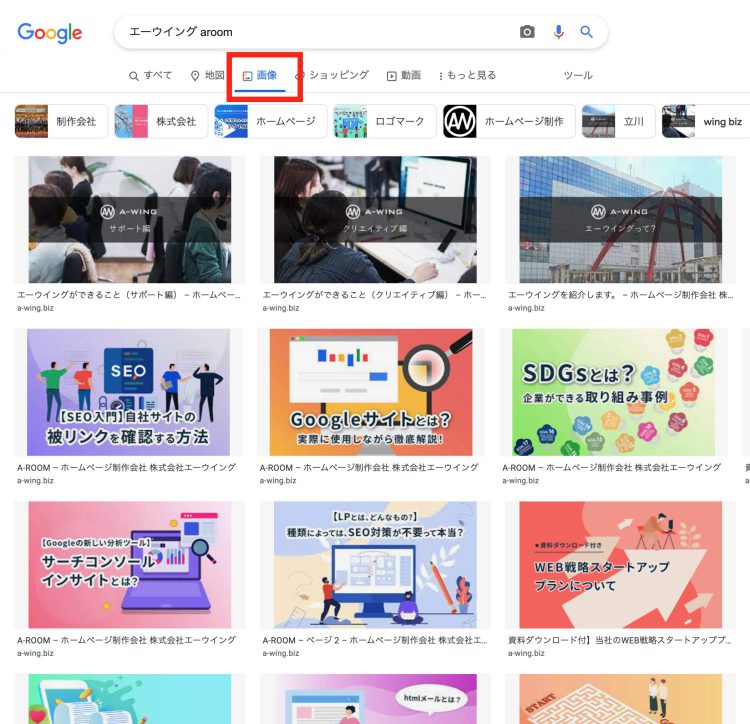This screenshot has width=750, height=724.
Task: Switch to the 地図 tab
Action: click(208, 76)
